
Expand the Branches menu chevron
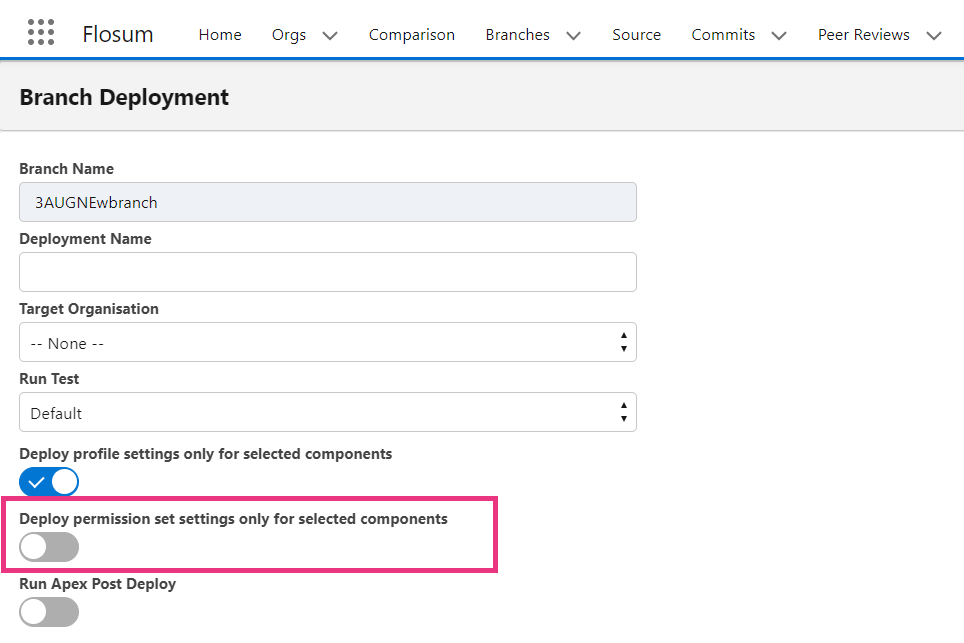click(x=574, y=36)
